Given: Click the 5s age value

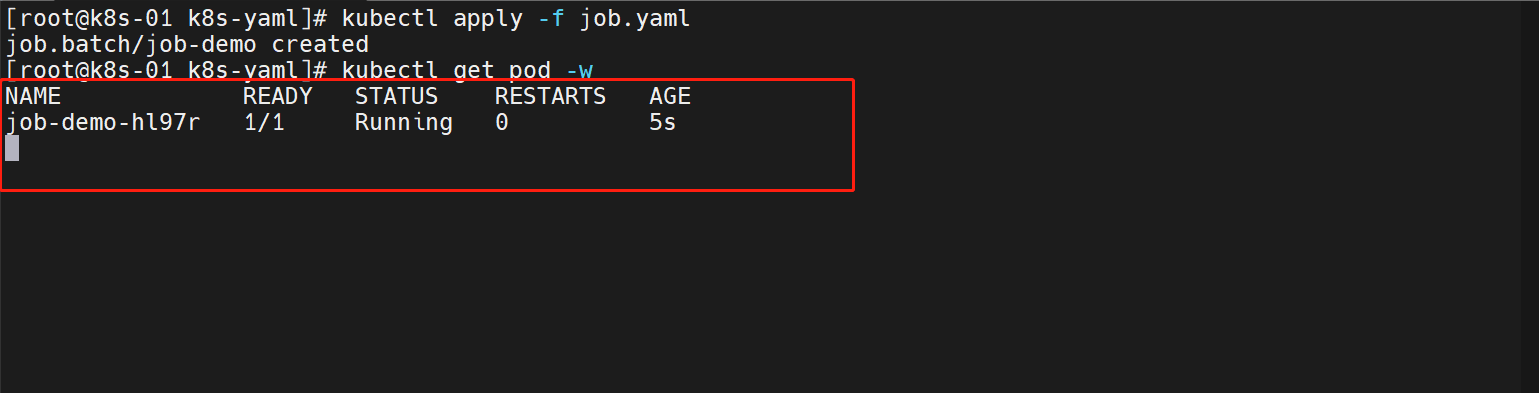Looking at the screenshot, I should pos(662,123).
